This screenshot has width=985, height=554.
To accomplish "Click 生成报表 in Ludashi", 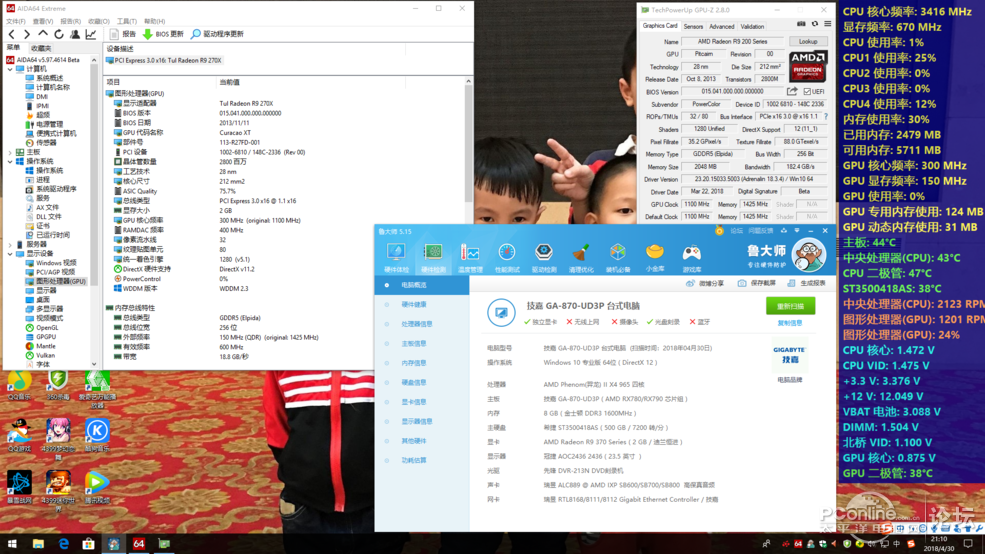I will pyautogui.click(x=807, y=283).
